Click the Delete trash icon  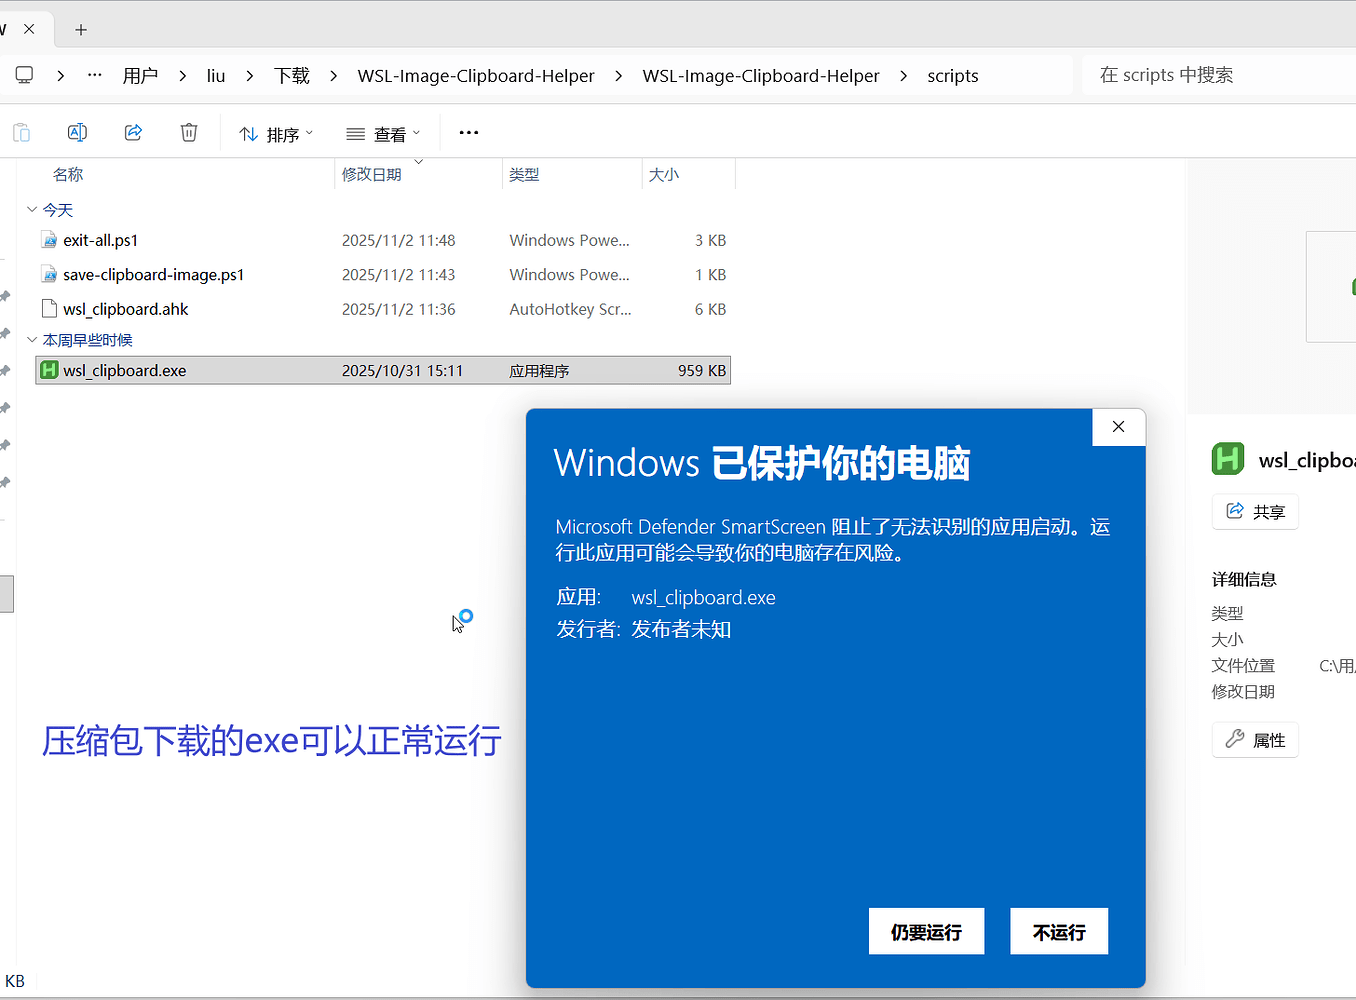pos(189,133)
